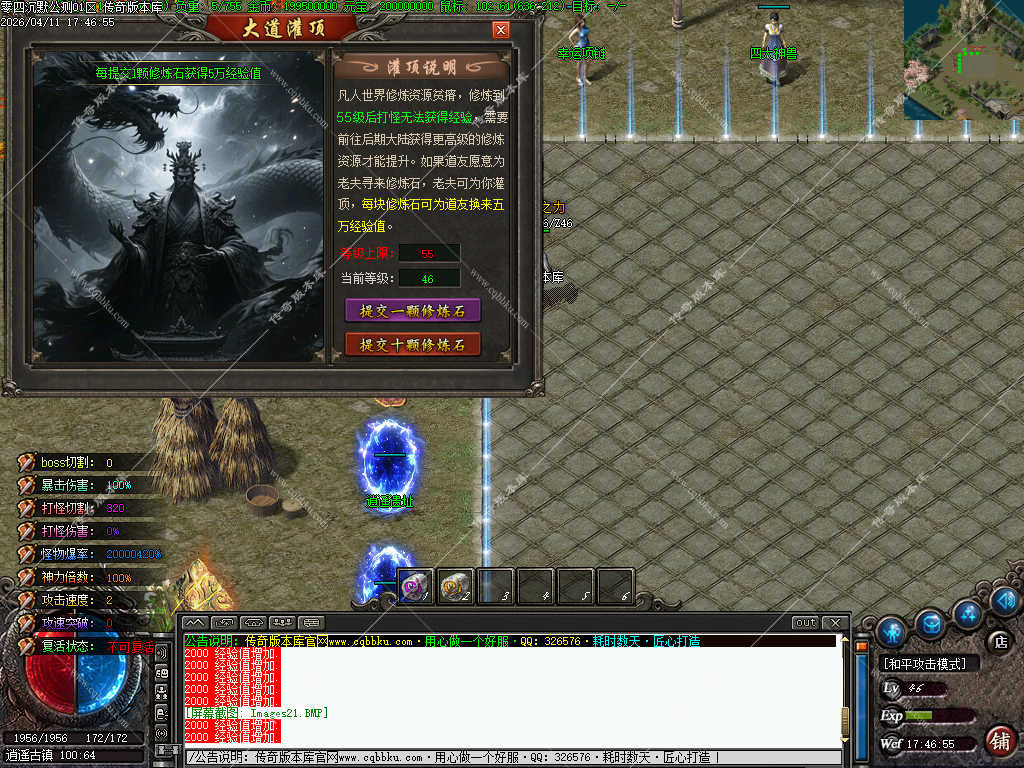Viewport: 1024px width, 768px height.
Task: Click the chat text input field
Action: [x=500, y=758]
